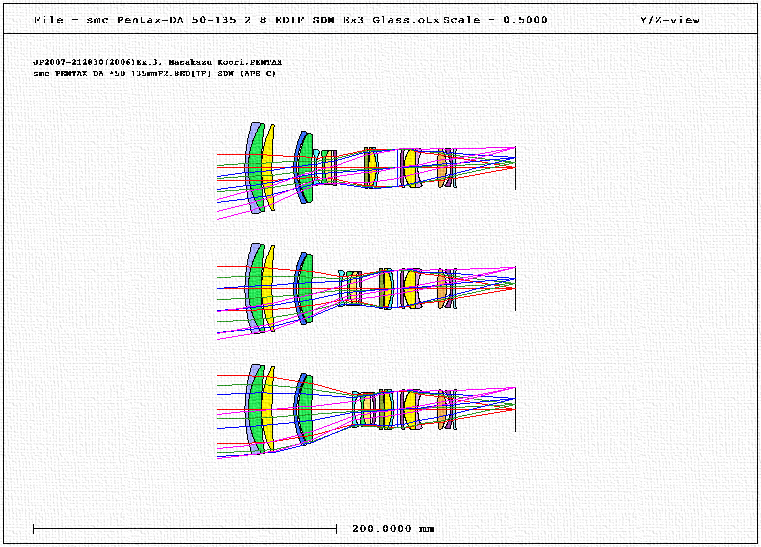Click the 'Y/Z-view' label
This screenshot has height=547, width=761.
(x=670, y=20)
